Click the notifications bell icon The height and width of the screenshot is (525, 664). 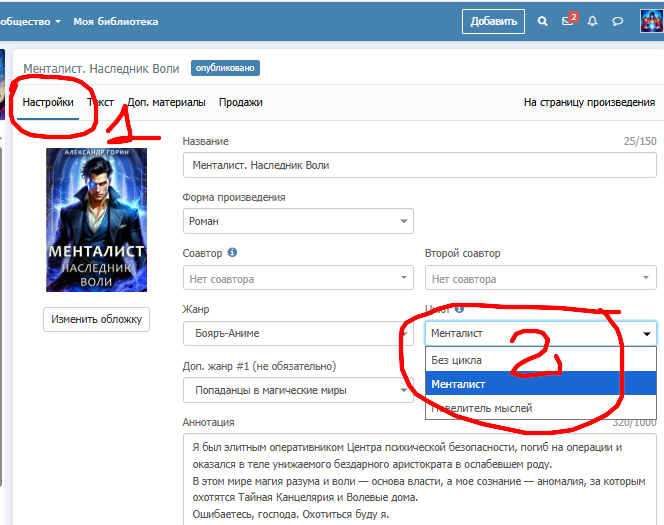point(593,21)
